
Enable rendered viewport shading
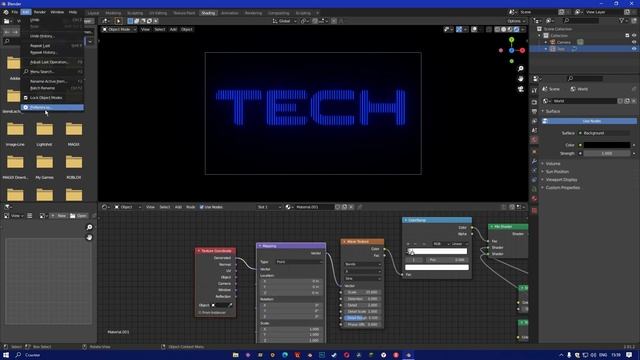click(516, 29)
